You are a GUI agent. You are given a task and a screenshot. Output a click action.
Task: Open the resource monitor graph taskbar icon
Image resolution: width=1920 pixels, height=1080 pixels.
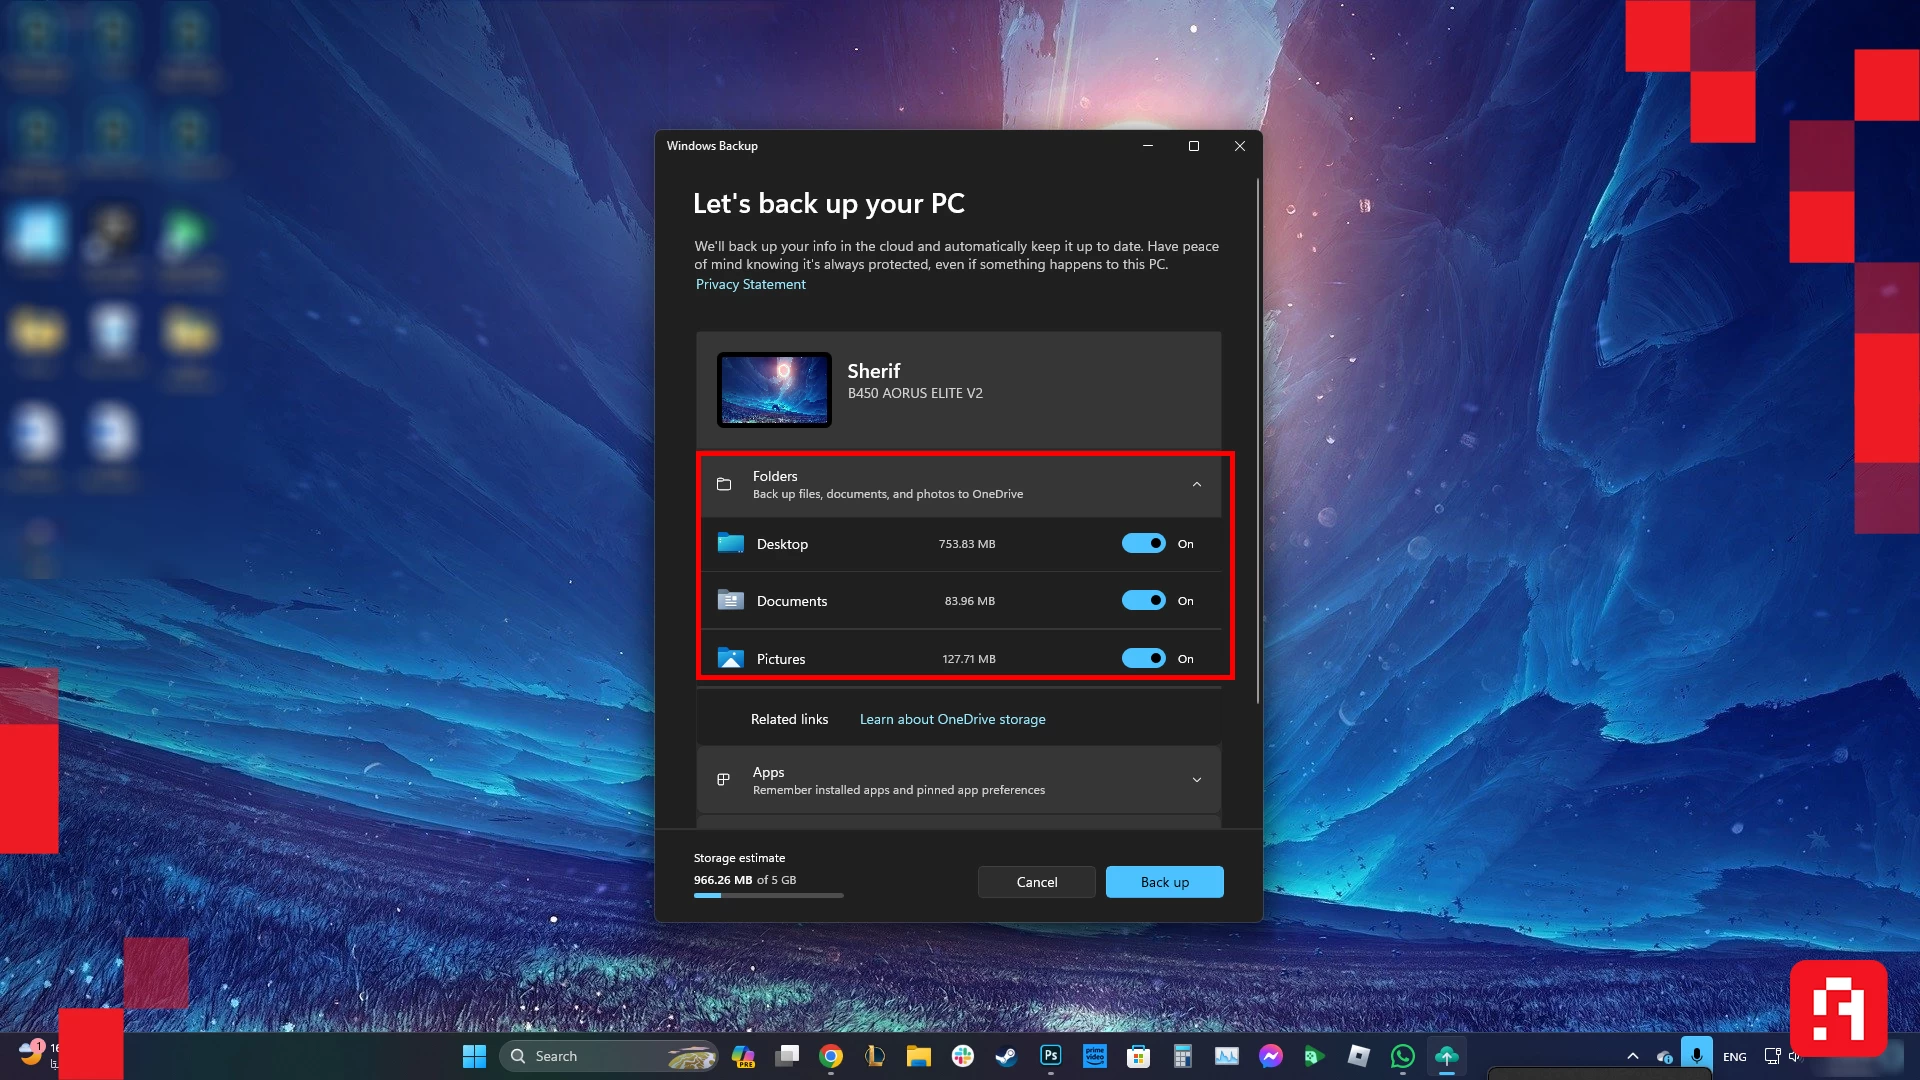tap(1227, 1056)
